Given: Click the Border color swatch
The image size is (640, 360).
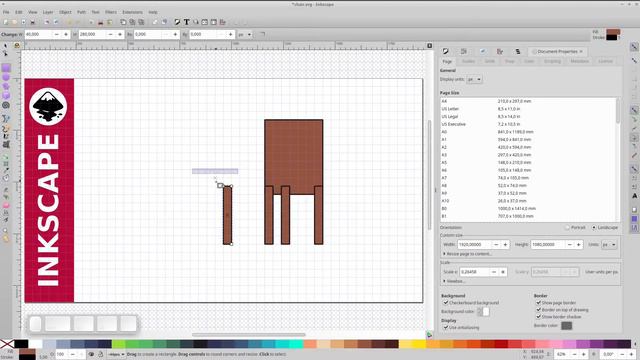Looking at the screenshot, I should click(x=567, y=325).
